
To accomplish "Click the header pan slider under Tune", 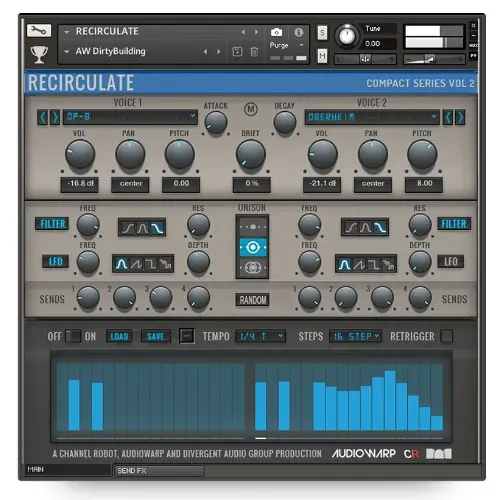I will tap(365, 59).
